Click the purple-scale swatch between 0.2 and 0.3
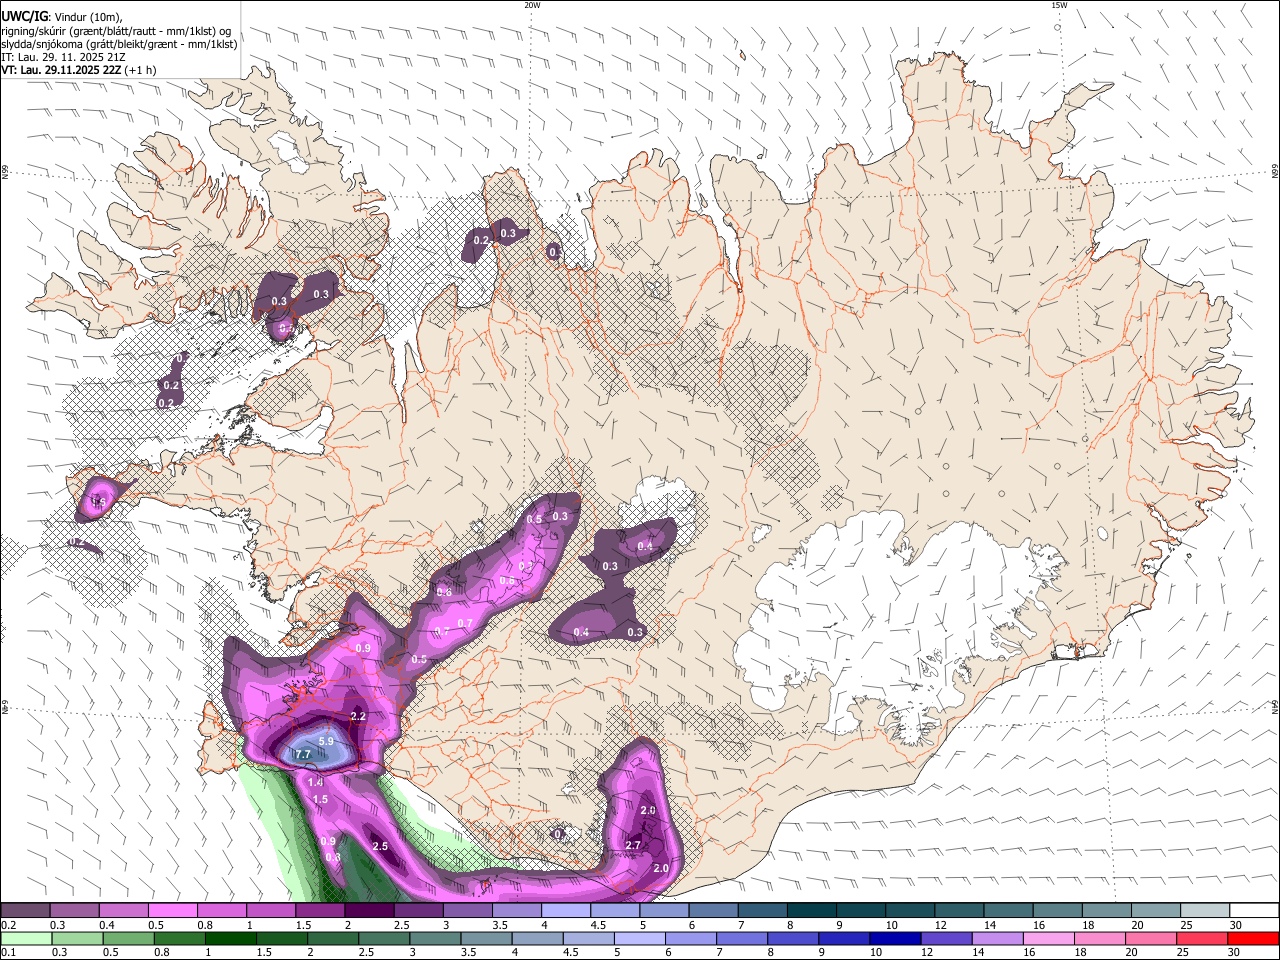The width and height of the screenshot is (1280, 960). (25, 911)
